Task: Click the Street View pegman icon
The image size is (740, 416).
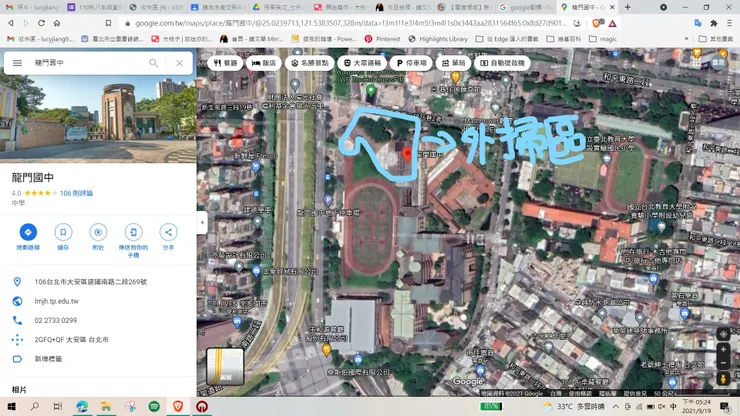Action: (723, 378)
